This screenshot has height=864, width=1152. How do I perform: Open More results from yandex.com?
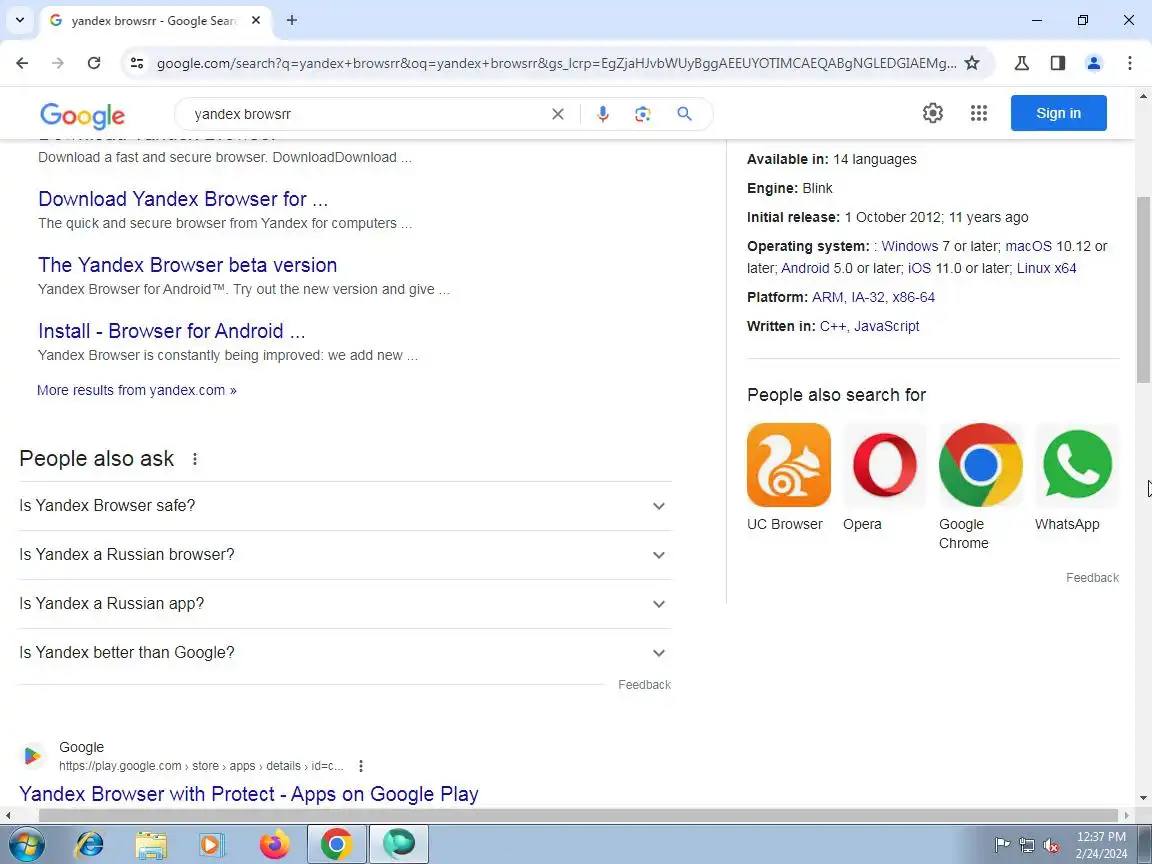(x=137, y=390)
